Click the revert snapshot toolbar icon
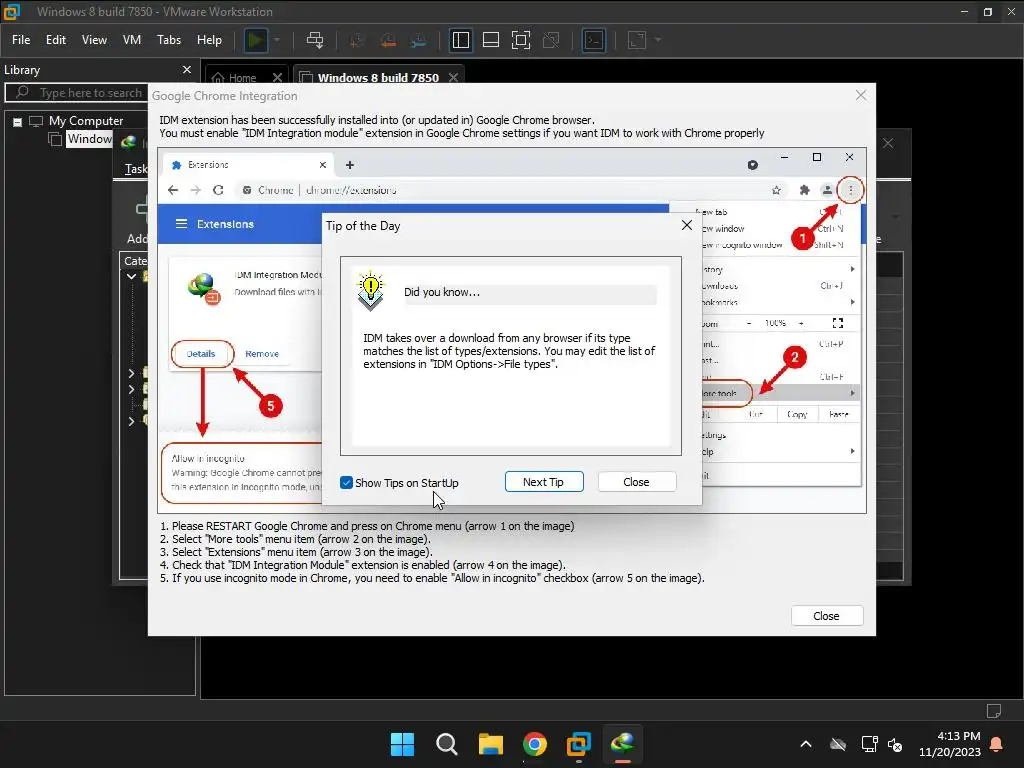 pos(388,40)
